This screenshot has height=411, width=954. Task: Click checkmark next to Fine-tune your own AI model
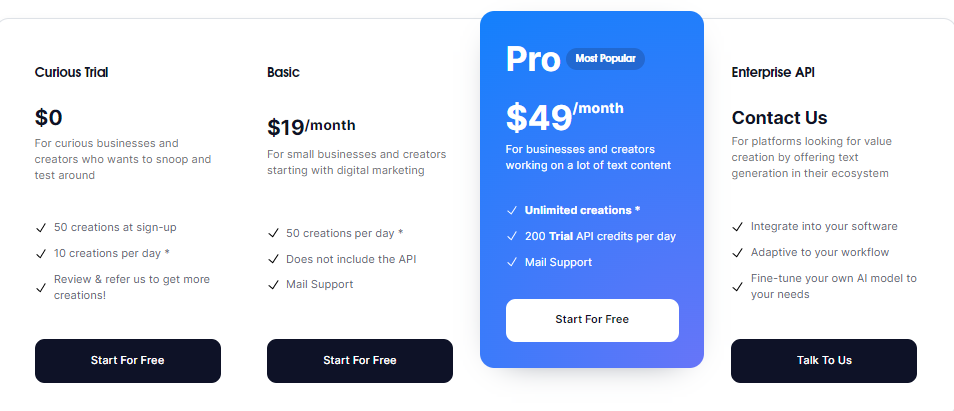737,287
